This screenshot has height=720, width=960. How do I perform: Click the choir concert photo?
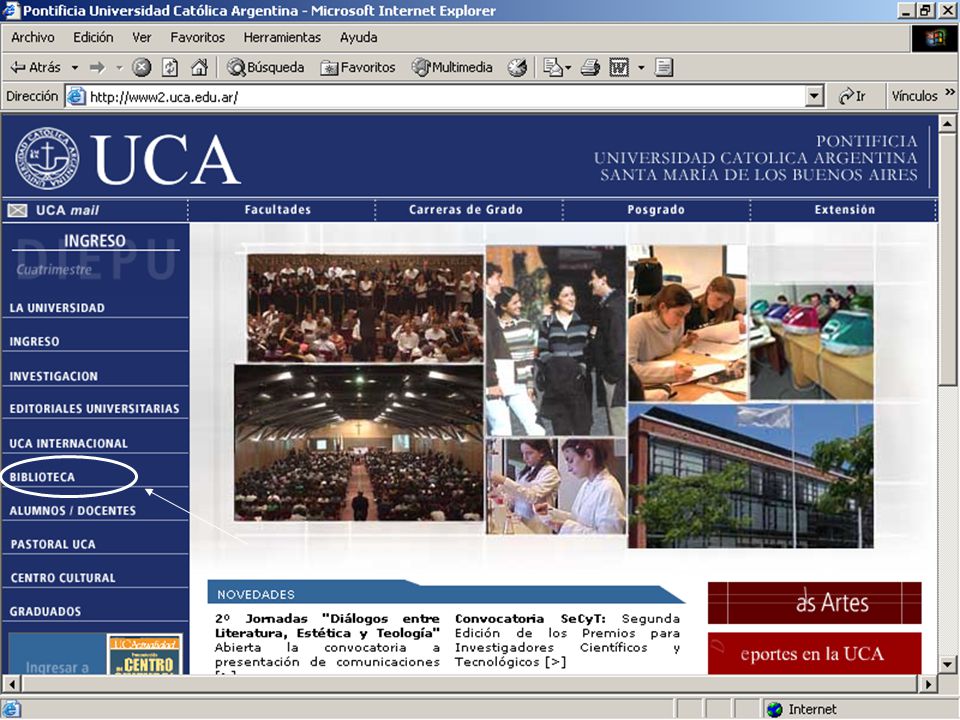(x=365, y=308)
